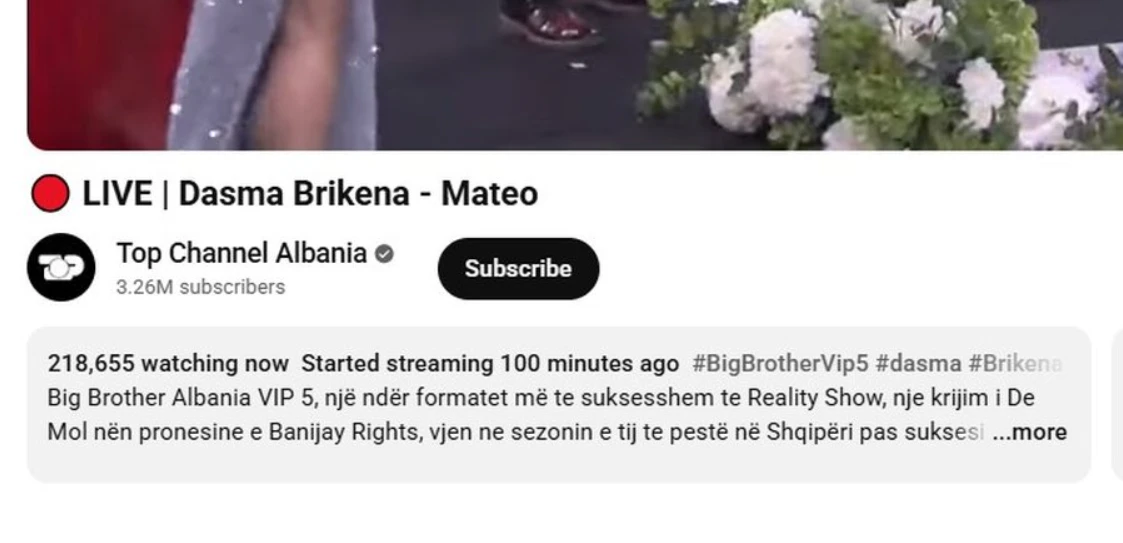
Task: Click the 3.26M subscribers count
Action: tap(201, 287)
